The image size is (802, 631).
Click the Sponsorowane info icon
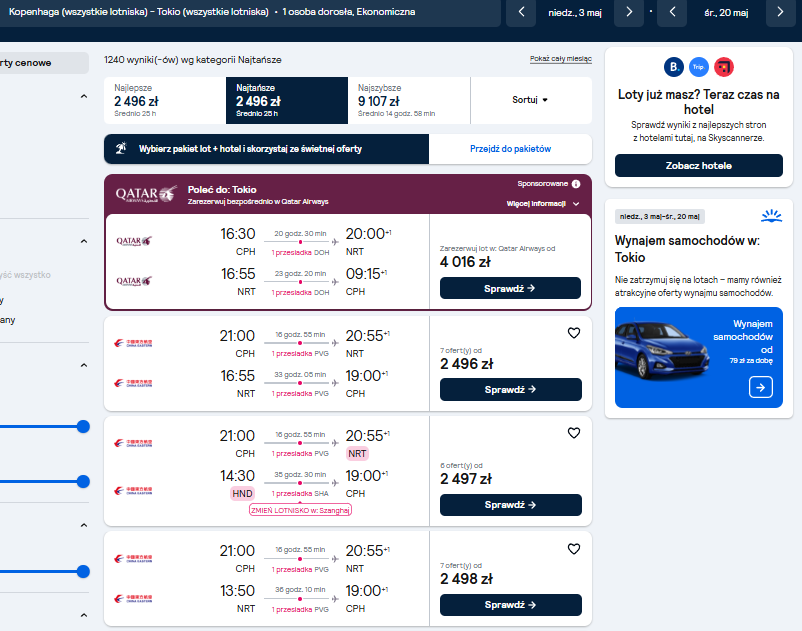576,184
